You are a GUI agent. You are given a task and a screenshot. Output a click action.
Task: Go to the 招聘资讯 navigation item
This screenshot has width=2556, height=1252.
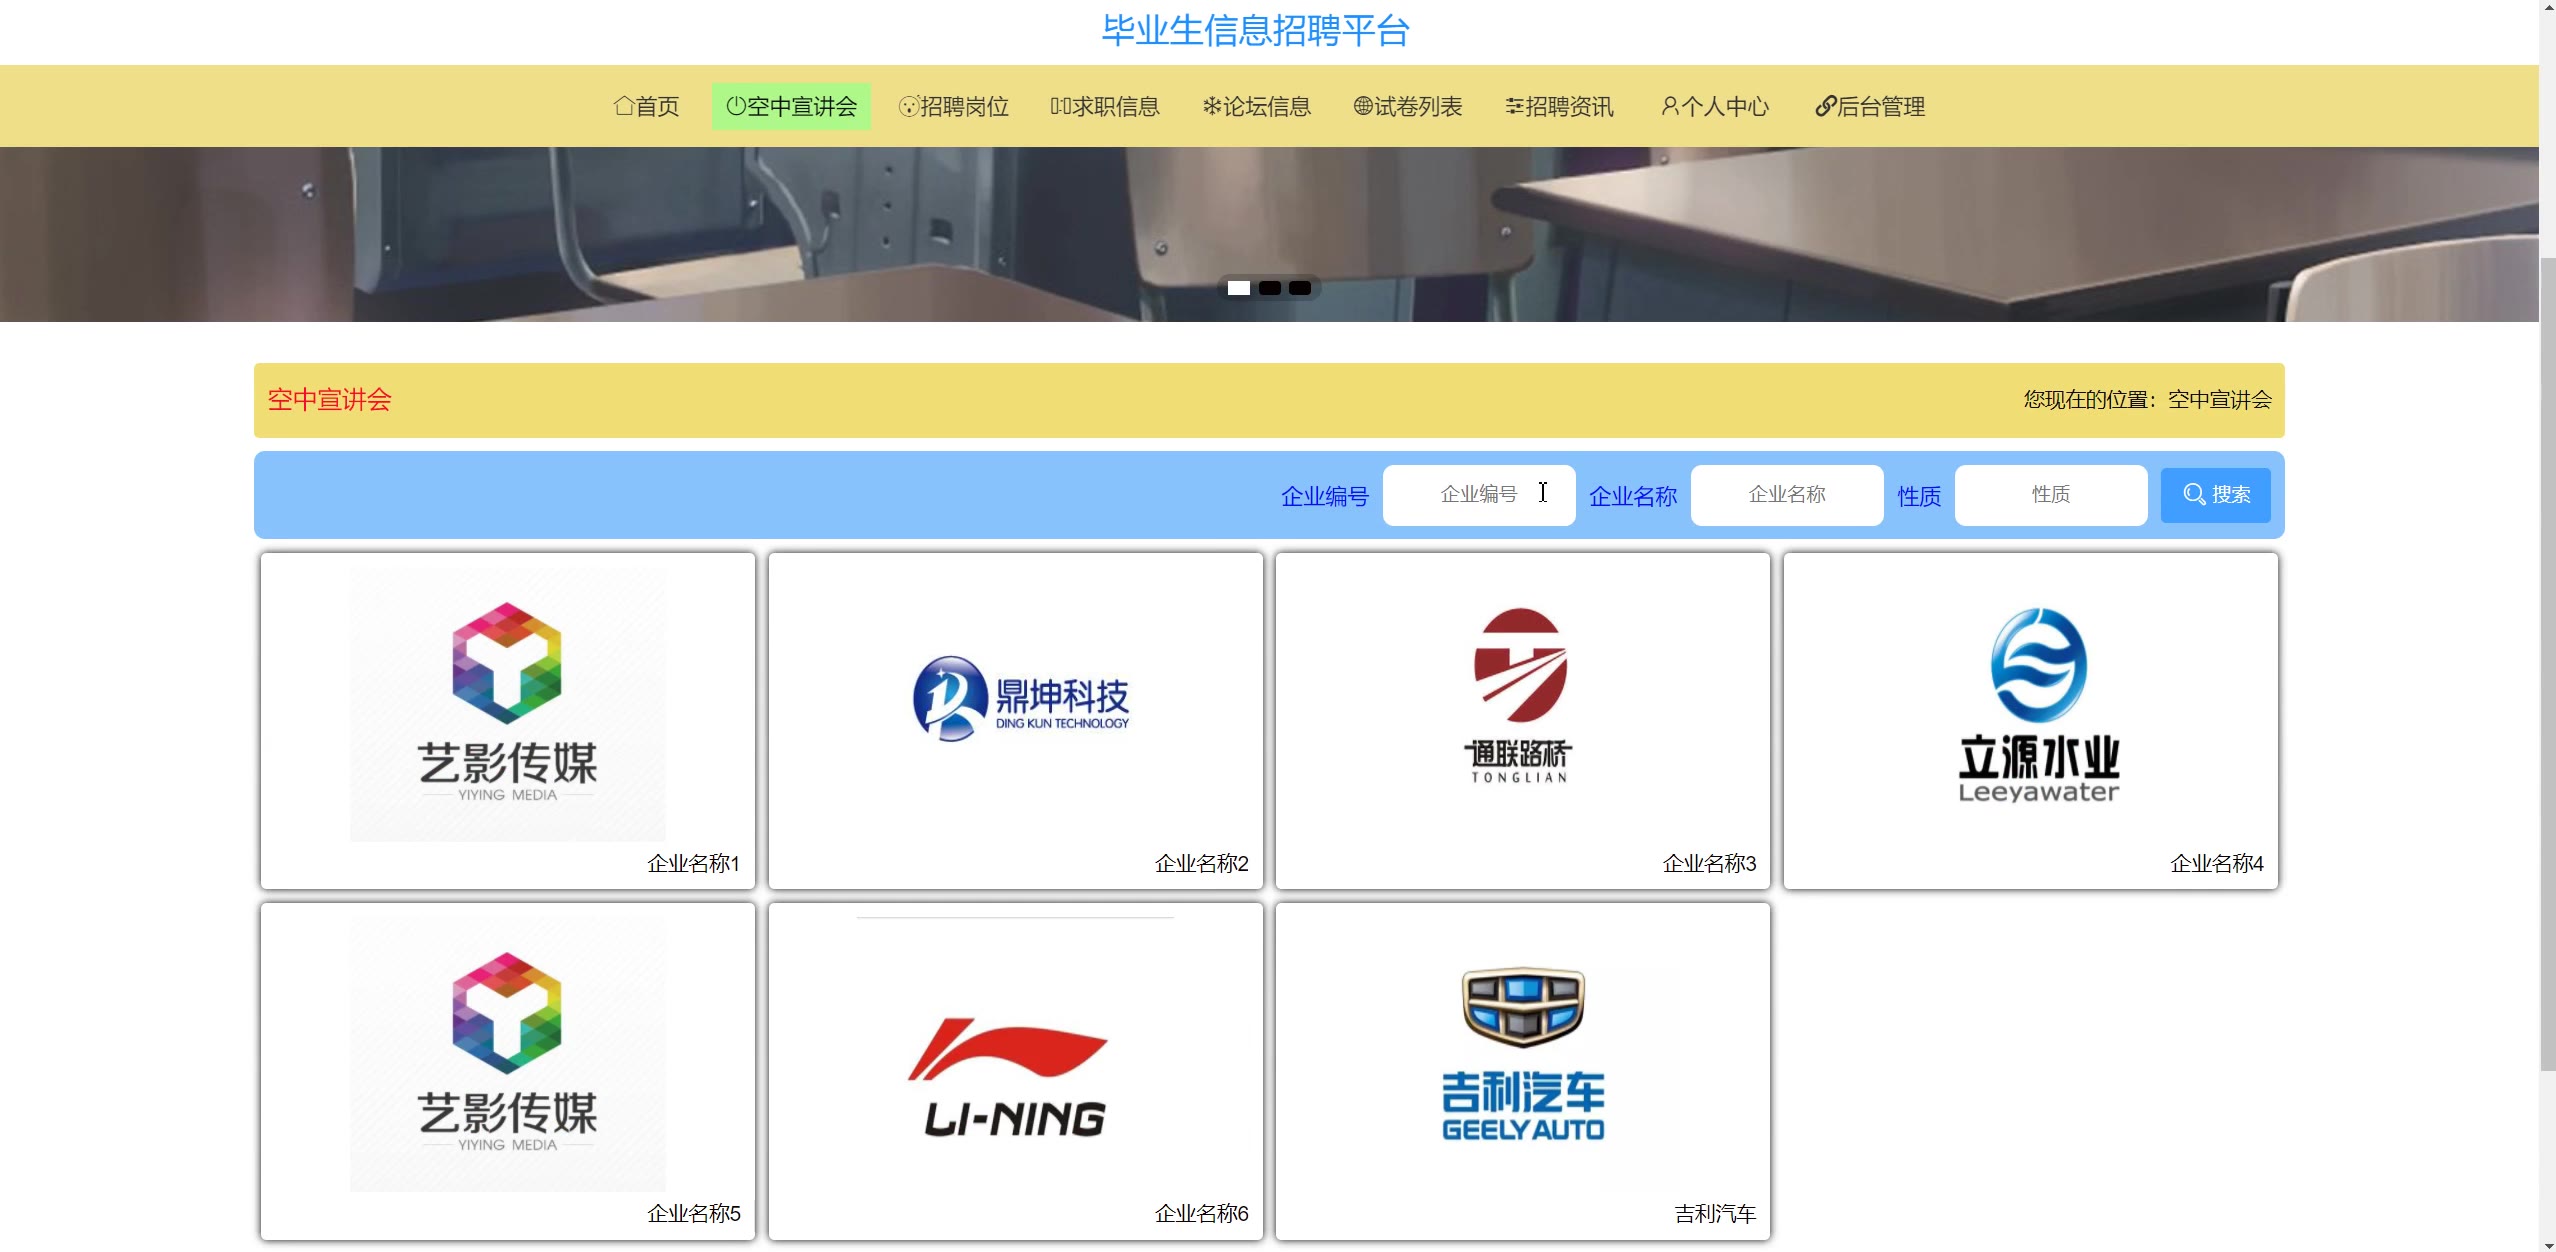click(x=1559, y=106)
